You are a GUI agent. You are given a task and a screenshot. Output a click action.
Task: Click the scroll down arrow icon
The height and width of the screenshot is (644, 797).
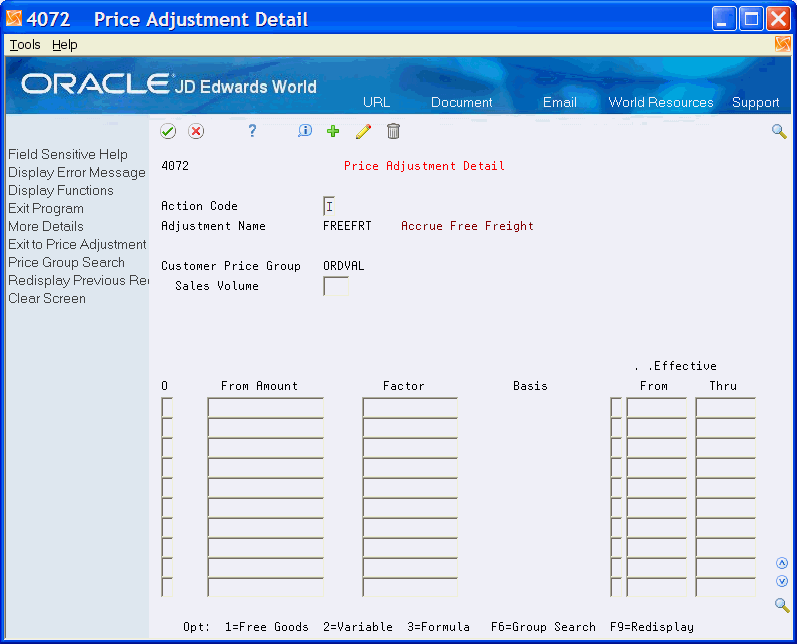[782, 581]
